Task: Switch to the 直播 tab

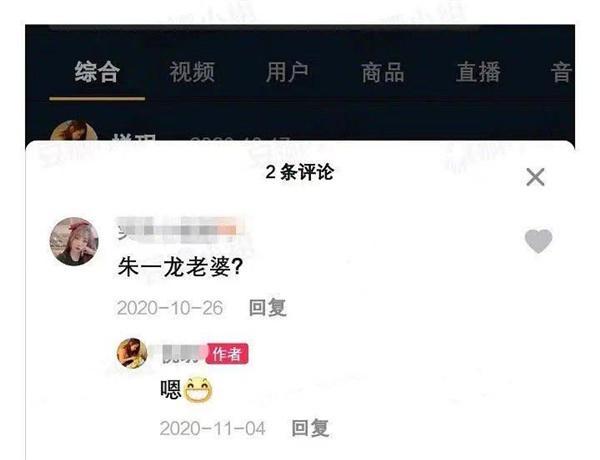Action: (x=478, y=72)
